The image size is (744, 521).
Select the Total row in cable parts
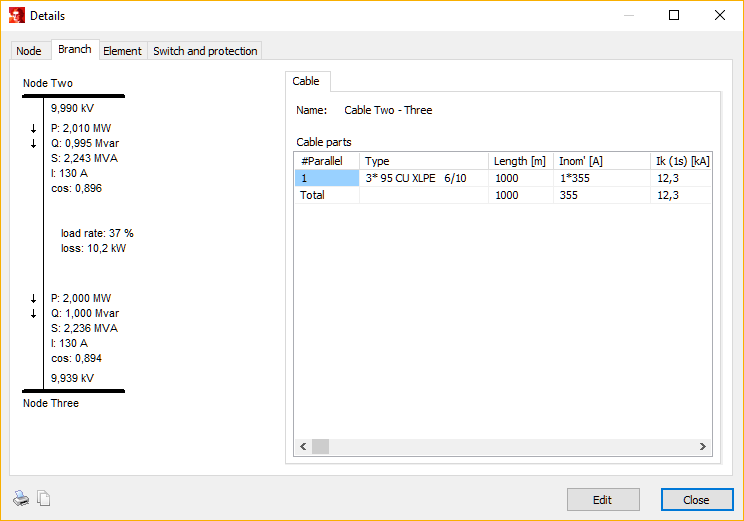click(327, 195)
